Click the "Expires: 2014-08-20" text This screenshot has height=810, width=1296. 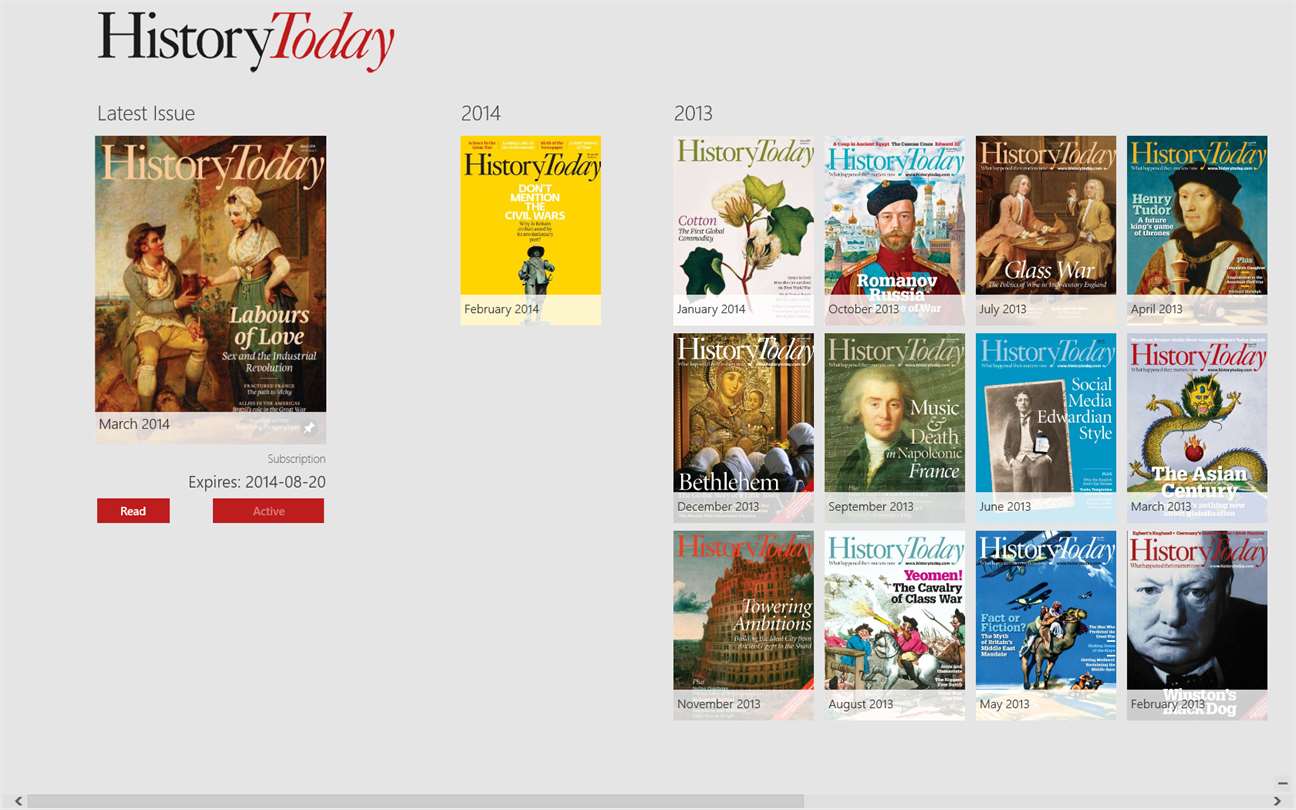point(257,482)
